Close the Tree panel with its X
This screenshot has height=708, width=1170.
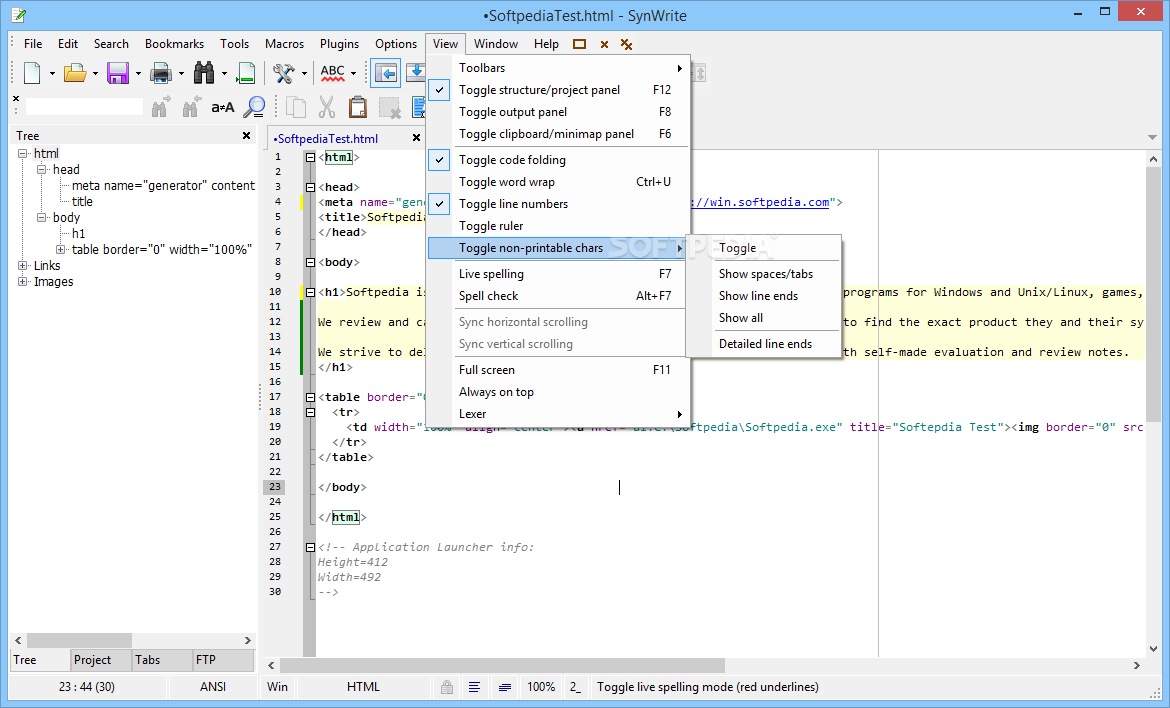pos(246,136)
